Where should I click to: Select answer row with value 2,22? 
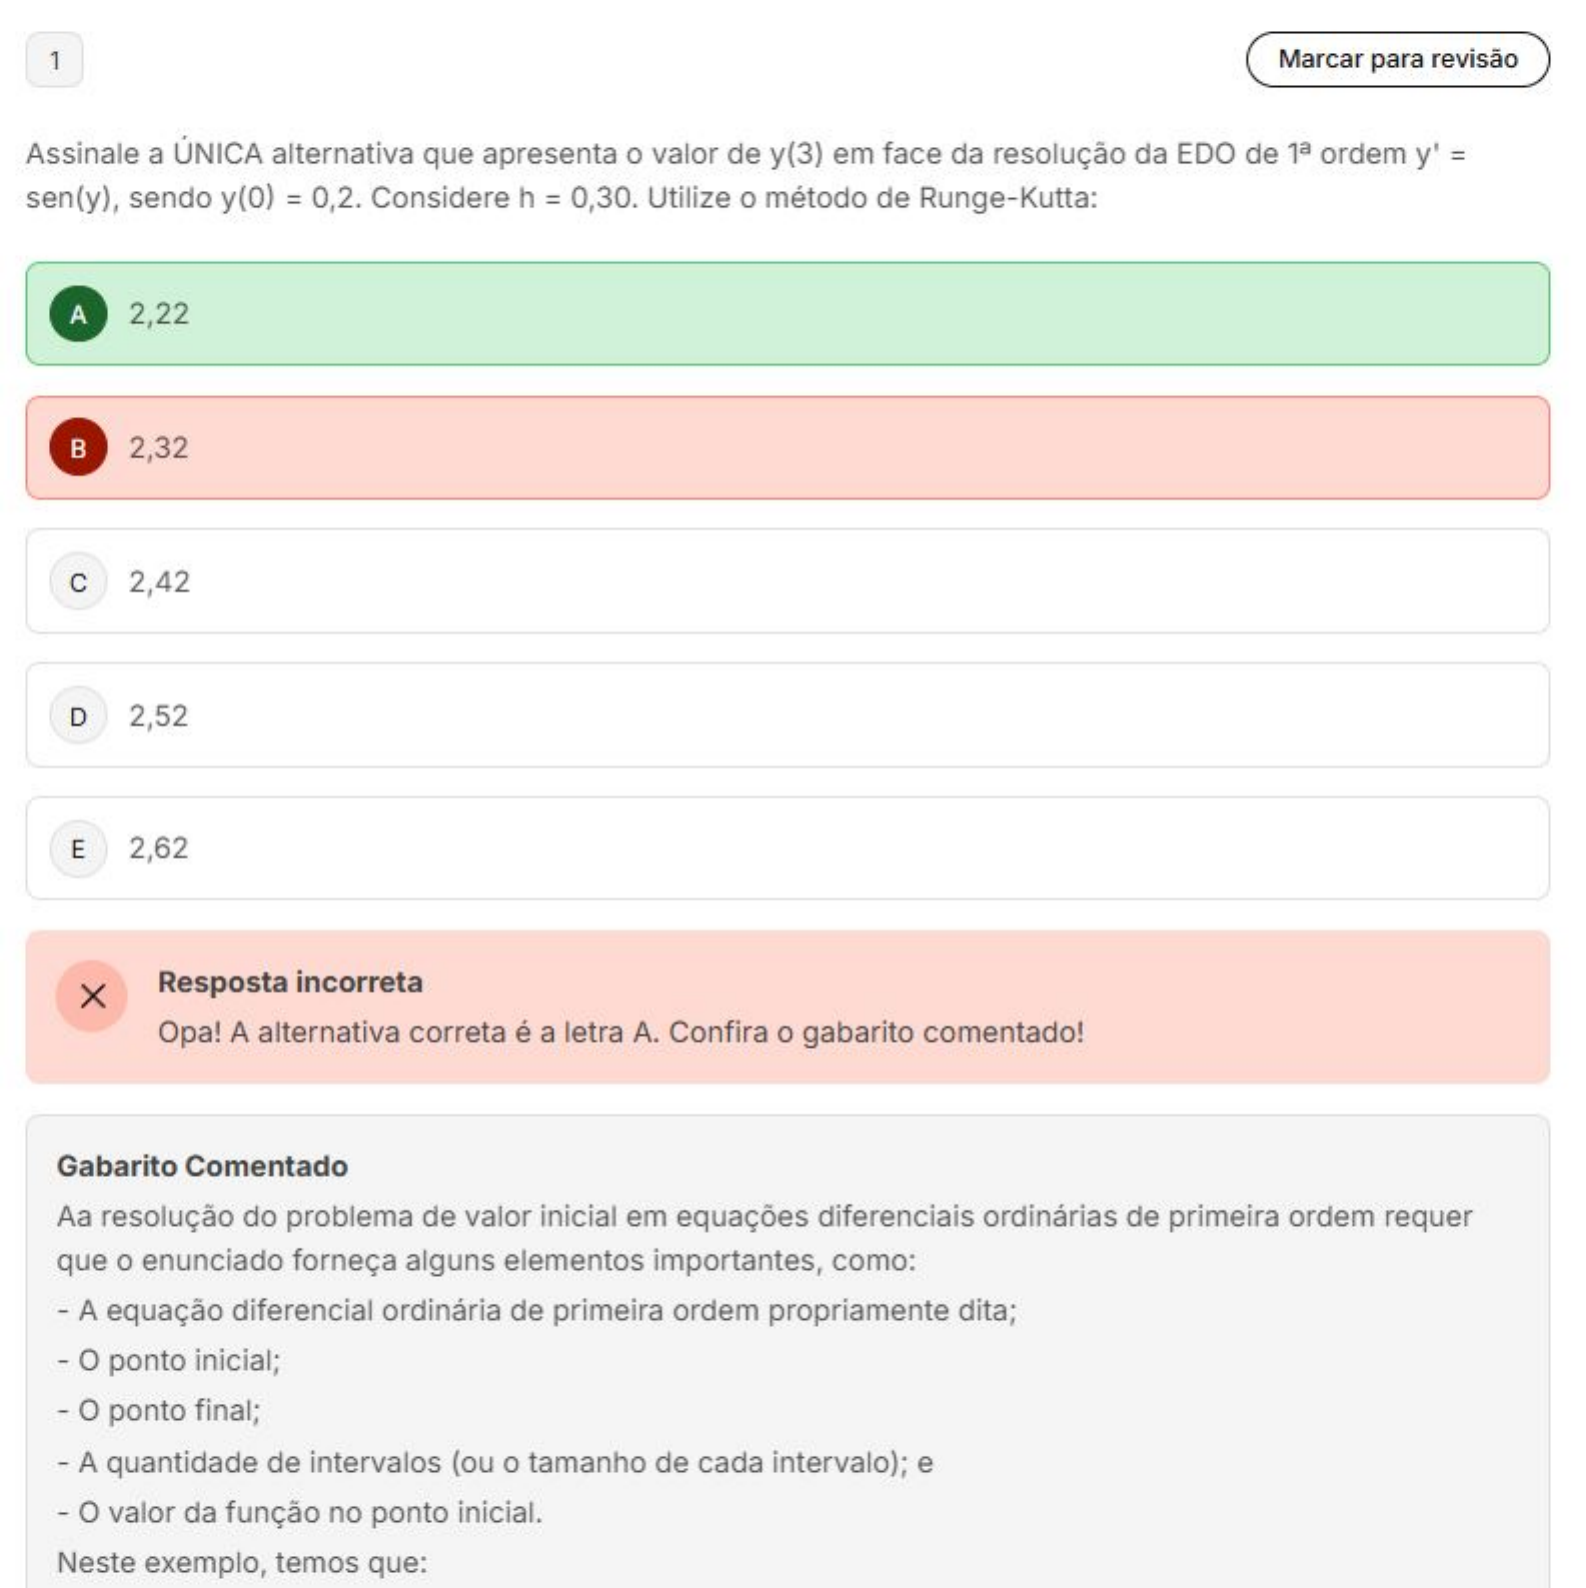tap(787, 314)
